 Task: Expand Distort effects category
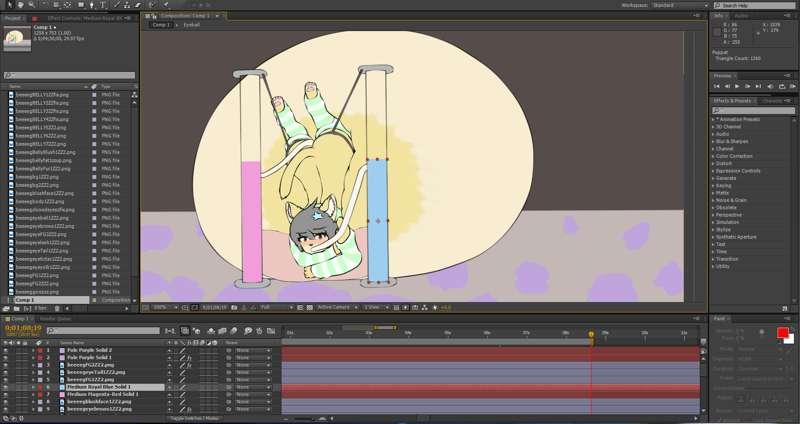coord(713,164)
